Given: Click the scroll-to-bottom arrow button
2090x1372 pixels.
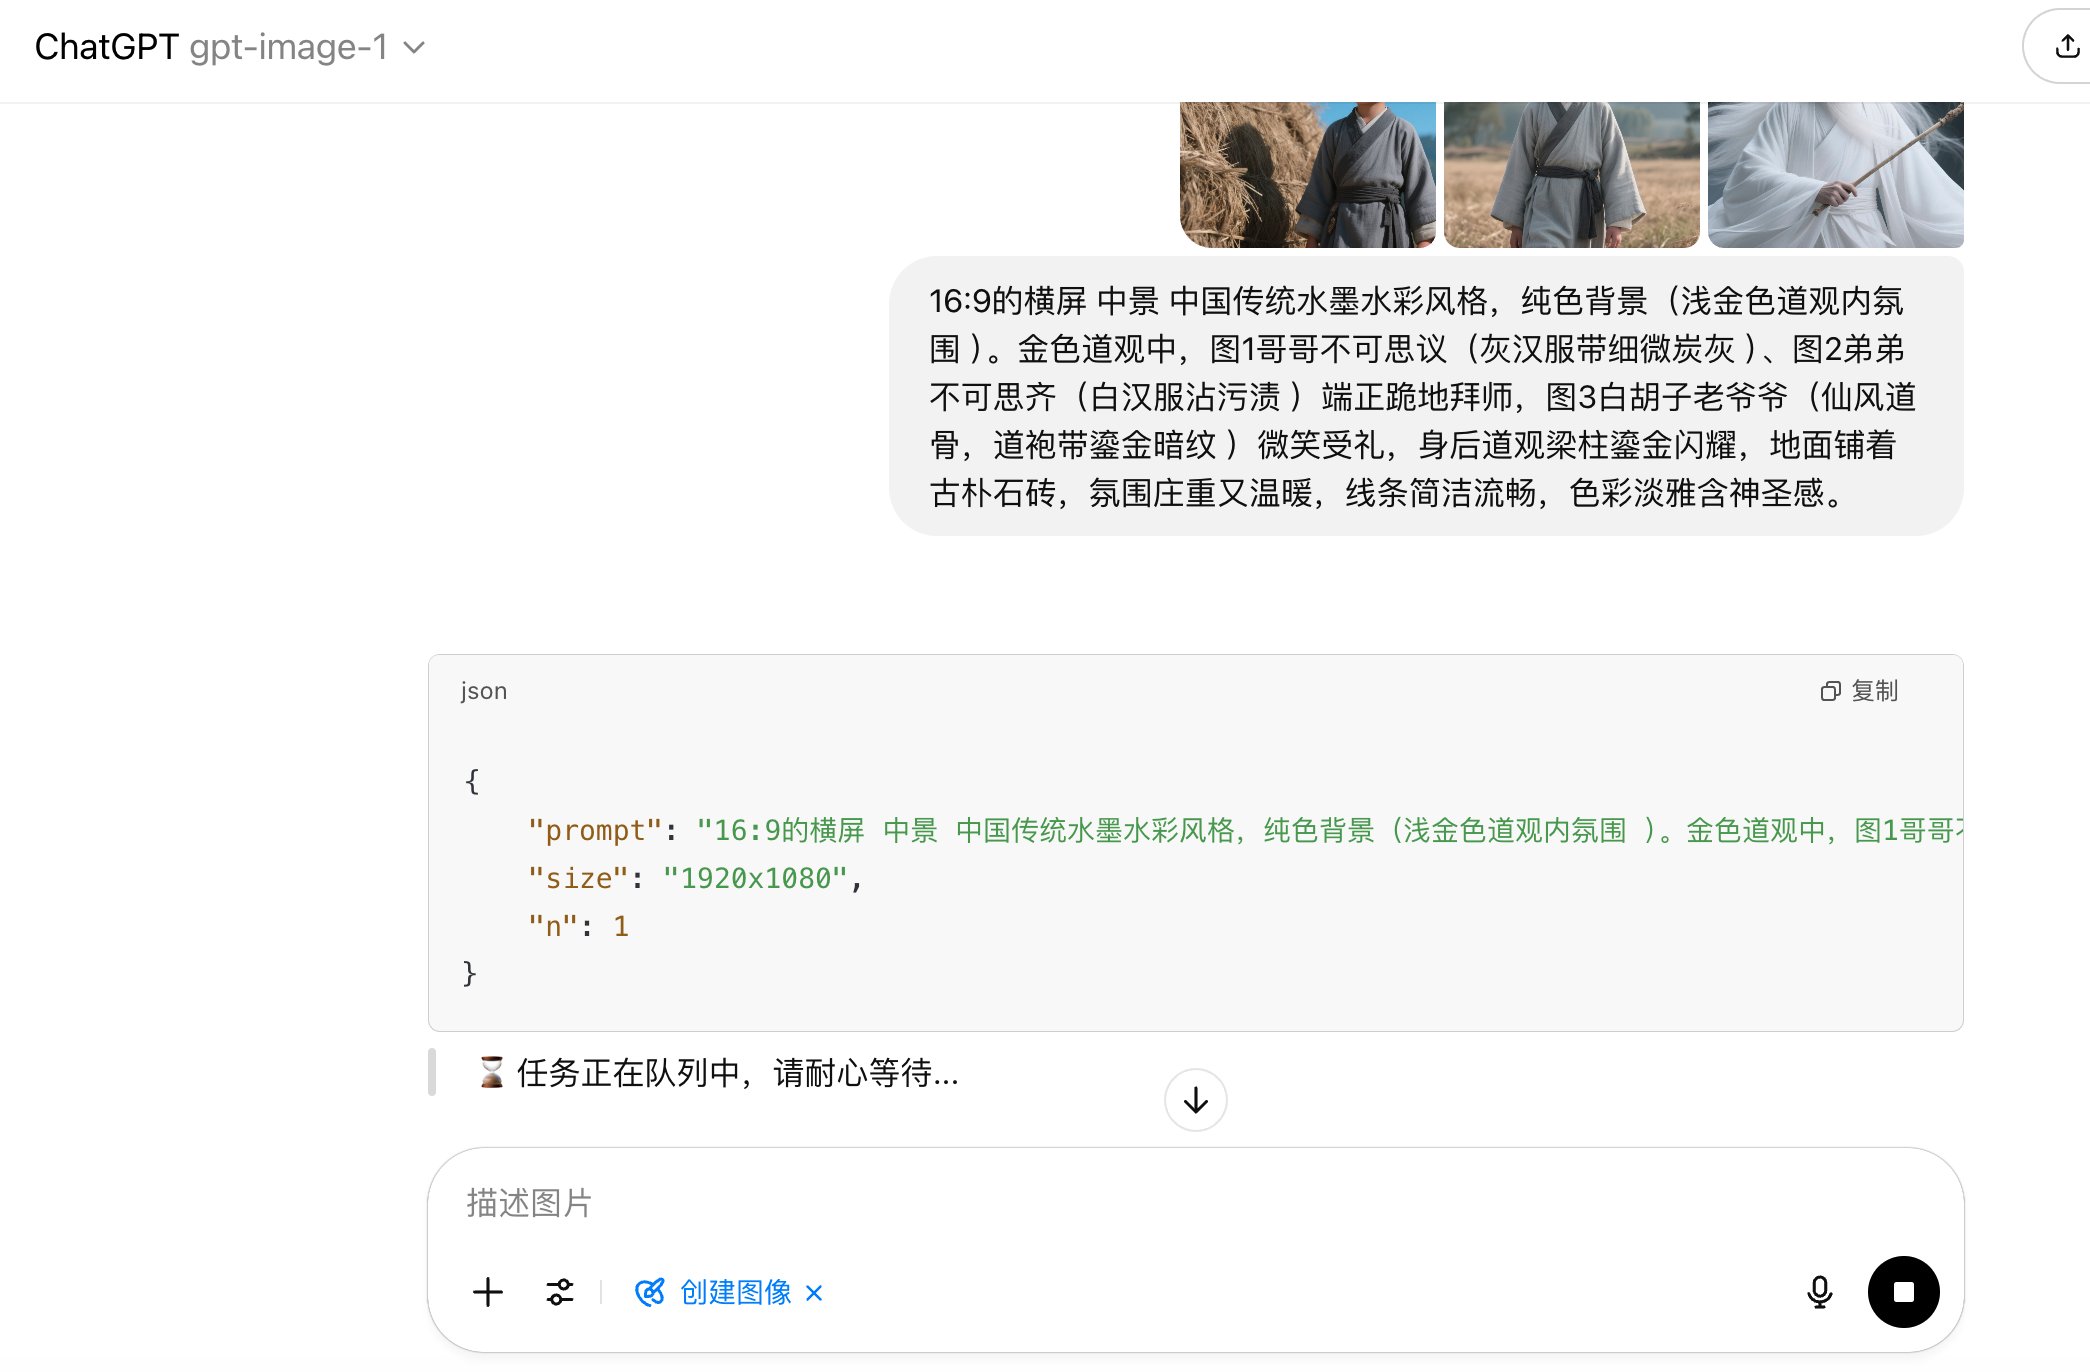Looking at the screenshot, I should [1196, 1100].
